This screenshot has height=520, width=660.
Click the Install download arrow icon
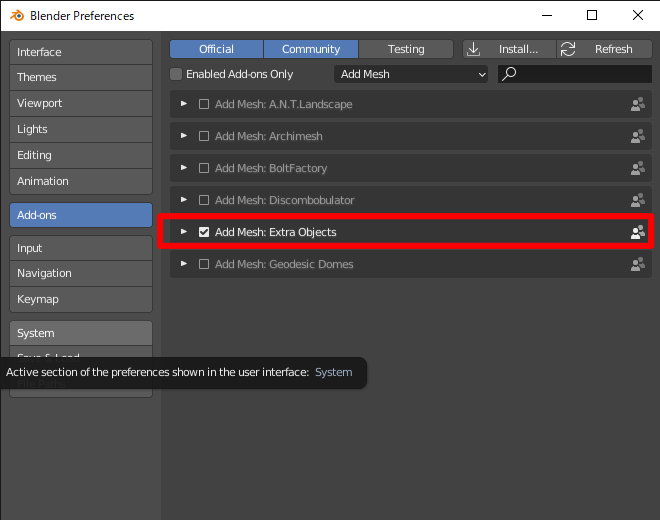coord(474,49)
